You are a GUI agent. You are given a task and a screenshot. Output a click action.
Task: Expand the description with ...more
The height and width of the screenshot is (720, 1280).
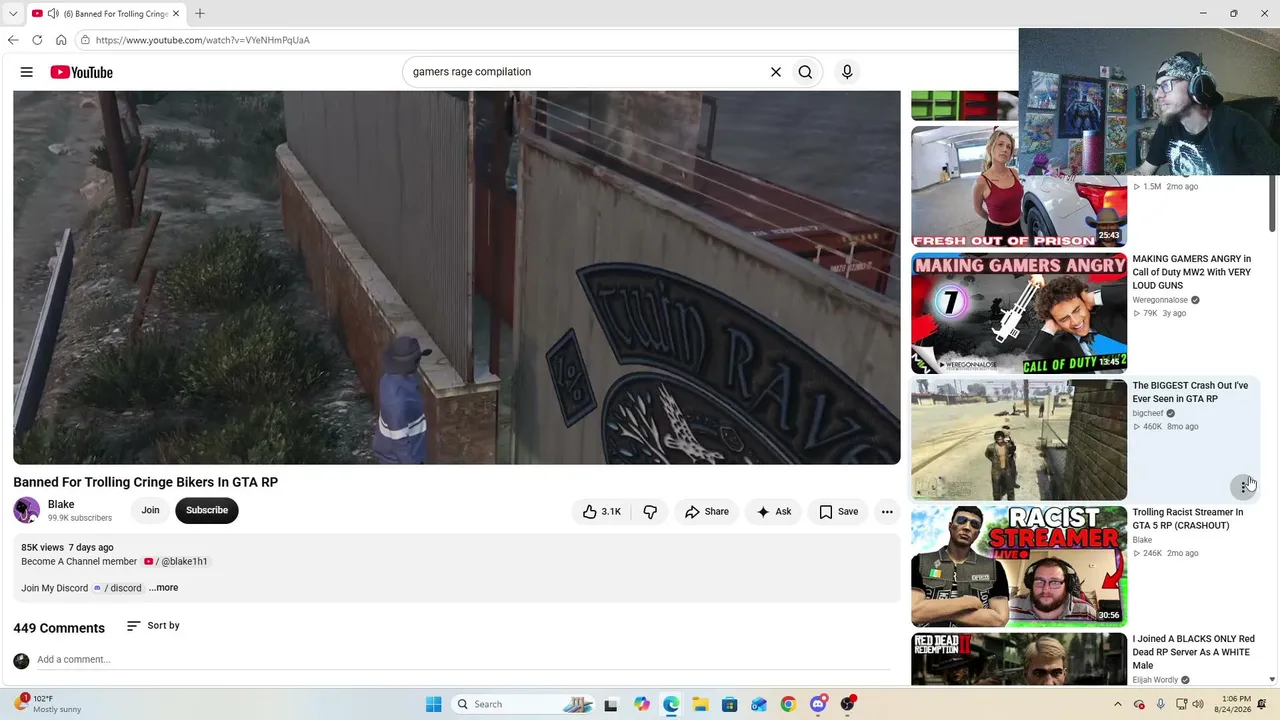[x=163, y=588]
